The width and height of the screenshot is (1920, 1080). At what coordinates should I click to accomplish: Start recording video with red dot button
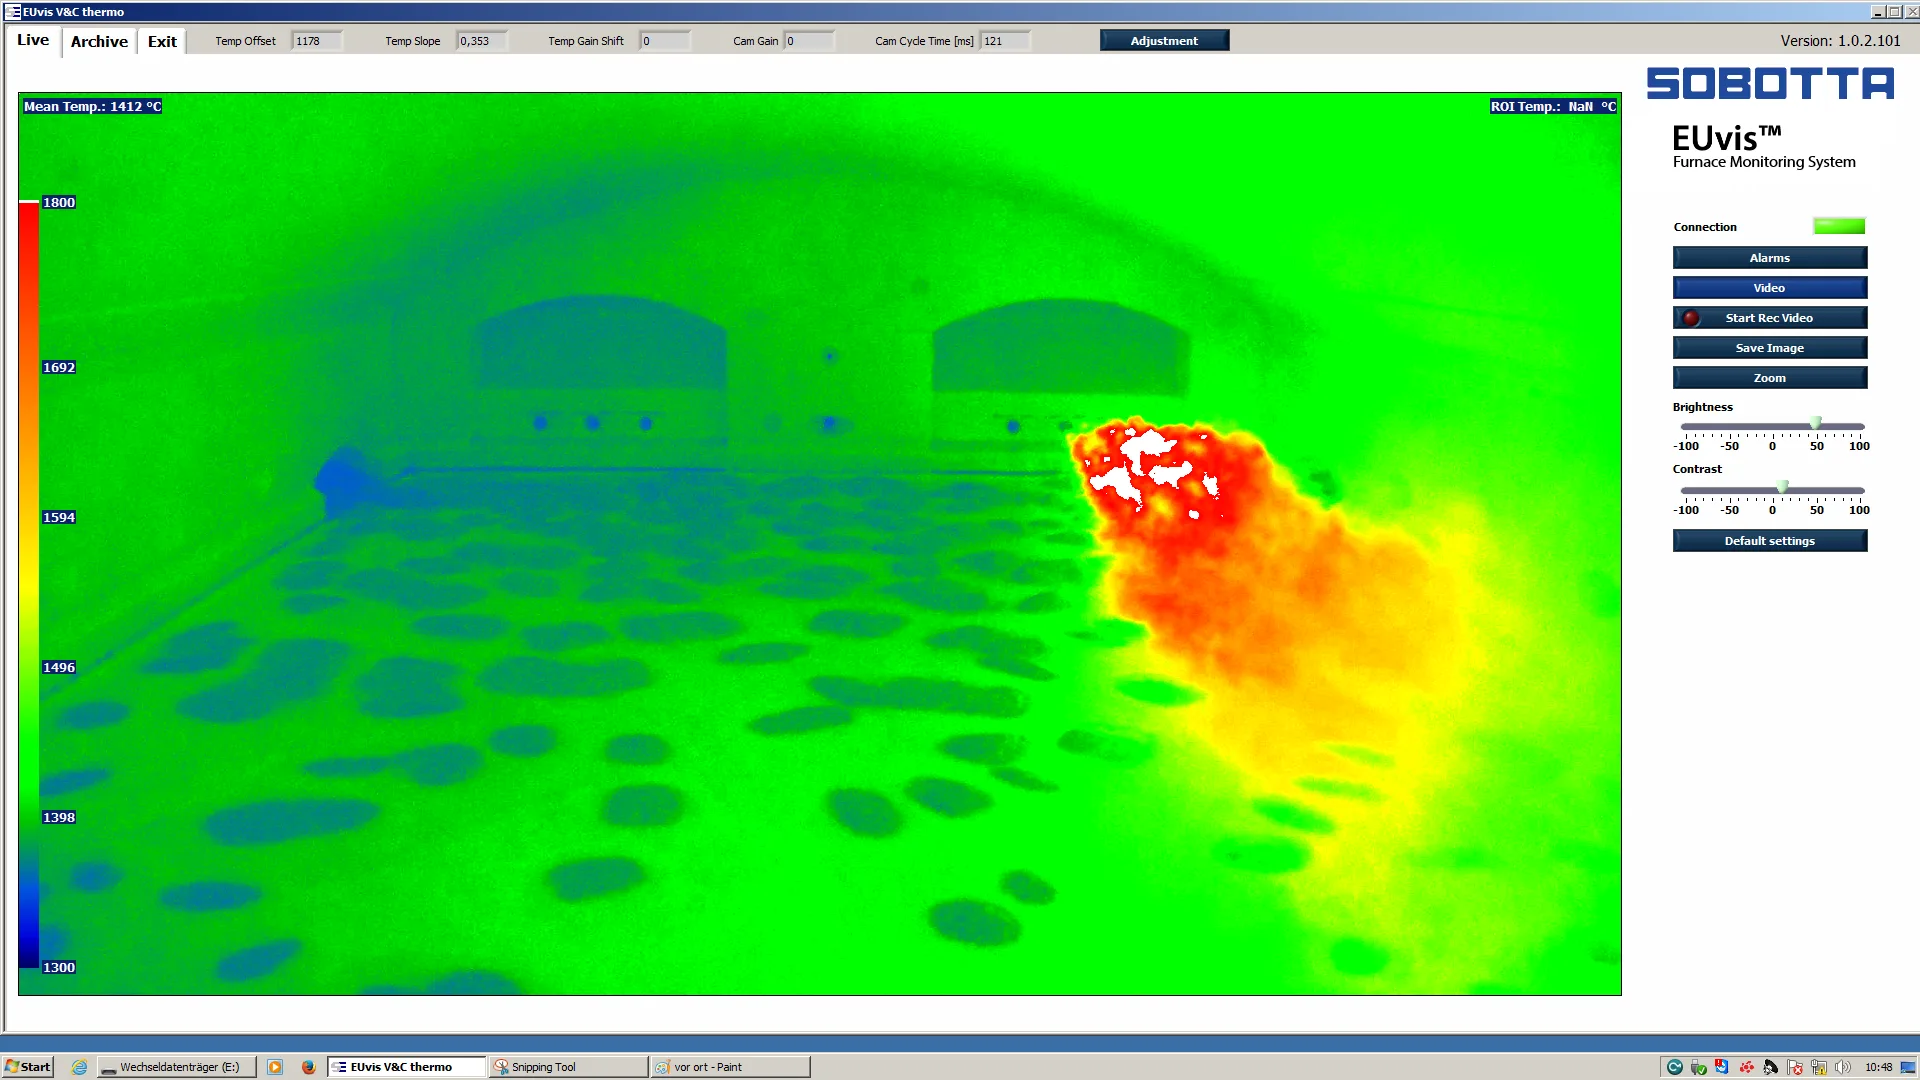[1769, 318]
